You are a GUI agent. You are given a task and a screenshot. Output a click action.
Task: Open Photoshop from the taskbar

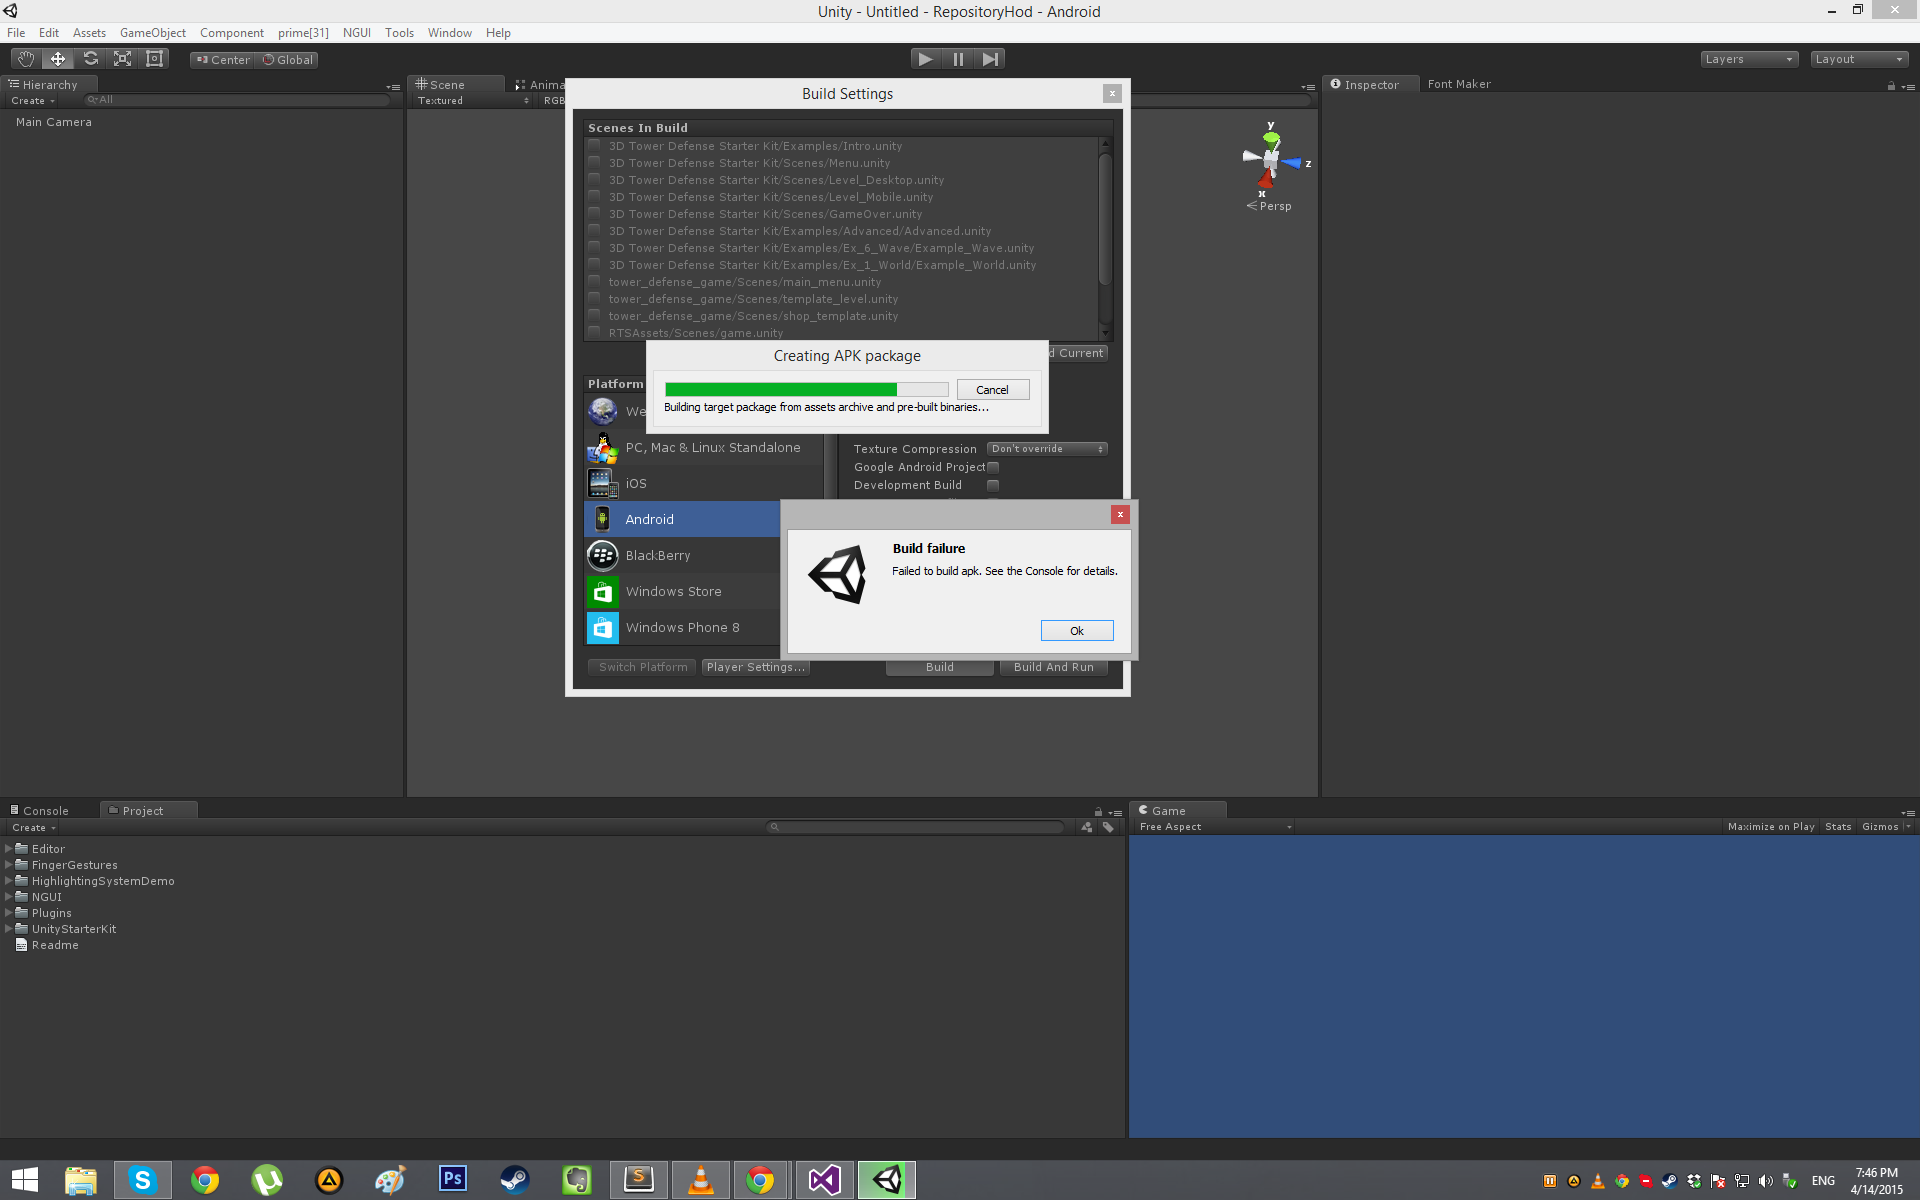452,1180
